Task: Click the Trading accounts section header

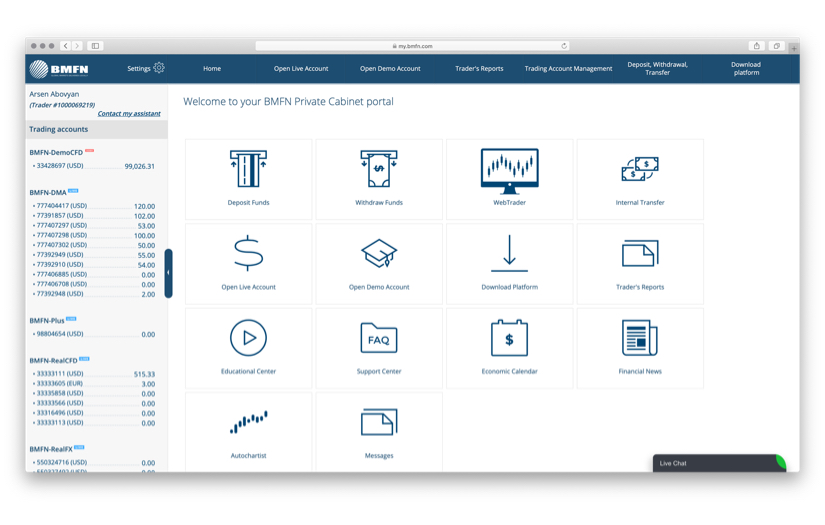Action: pos(97,129)
